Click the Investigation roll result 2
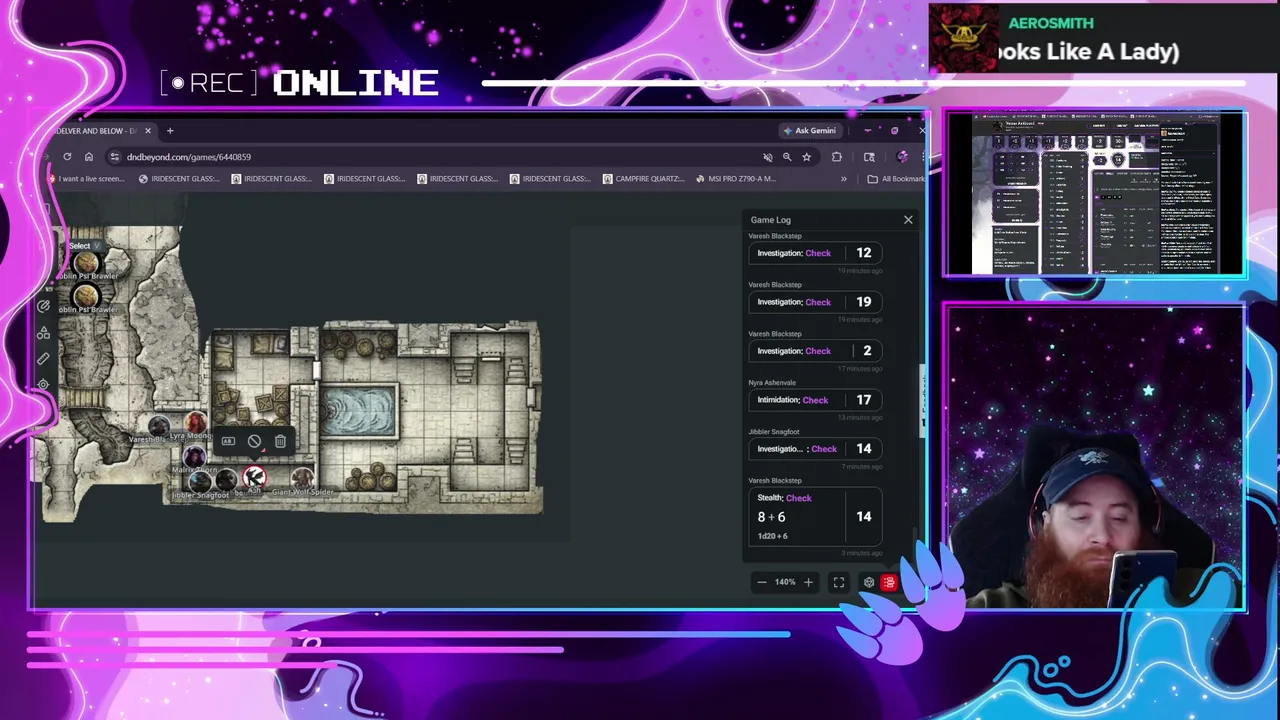Screen dimensions: 1280x720 (x=867, y=351)
